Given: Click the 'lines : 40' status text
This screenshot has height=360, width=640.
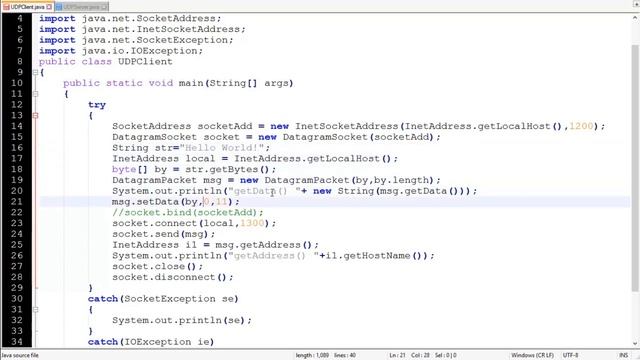Looking at the screenshot, I should click(345, 355).
